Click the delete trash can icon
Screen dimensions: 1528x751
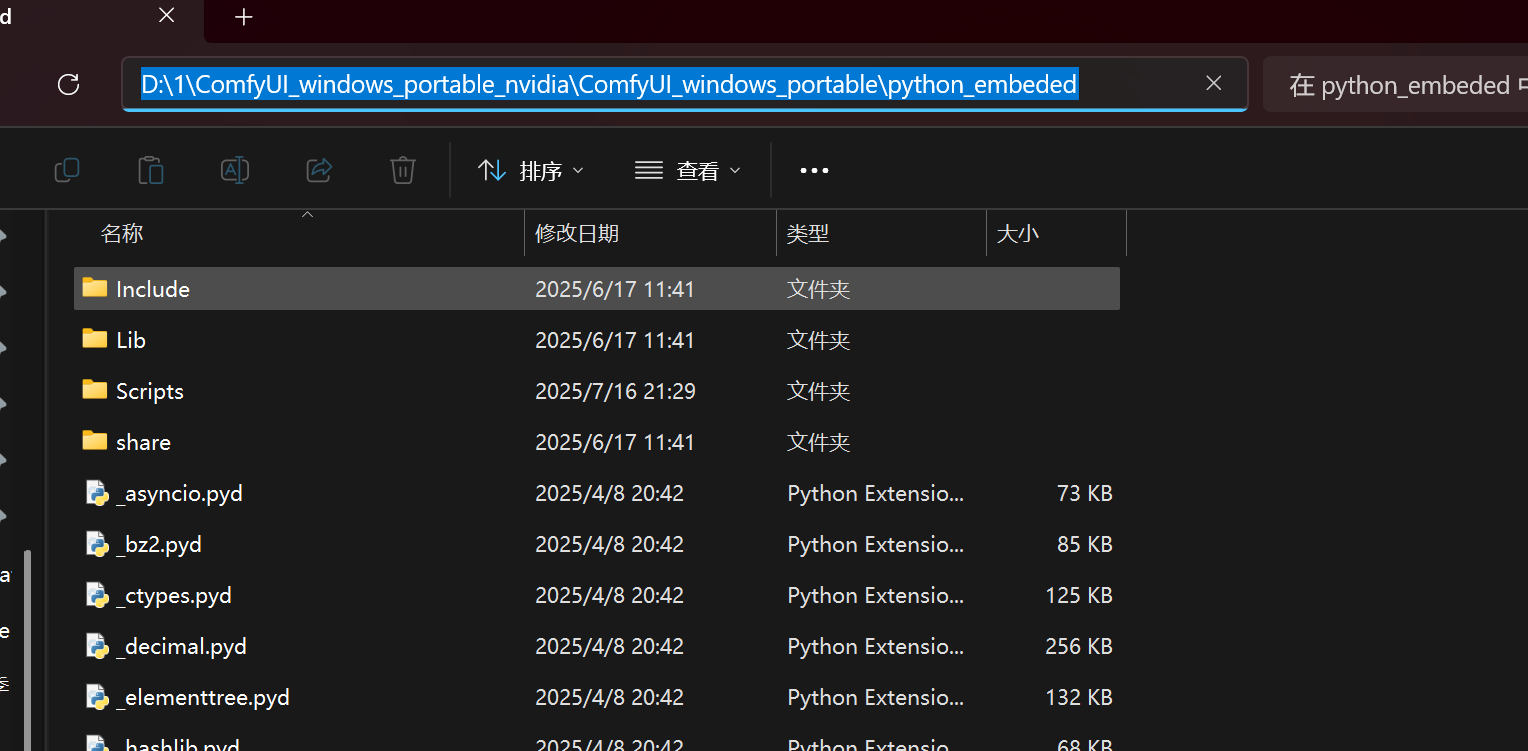[x=403, y=171]
